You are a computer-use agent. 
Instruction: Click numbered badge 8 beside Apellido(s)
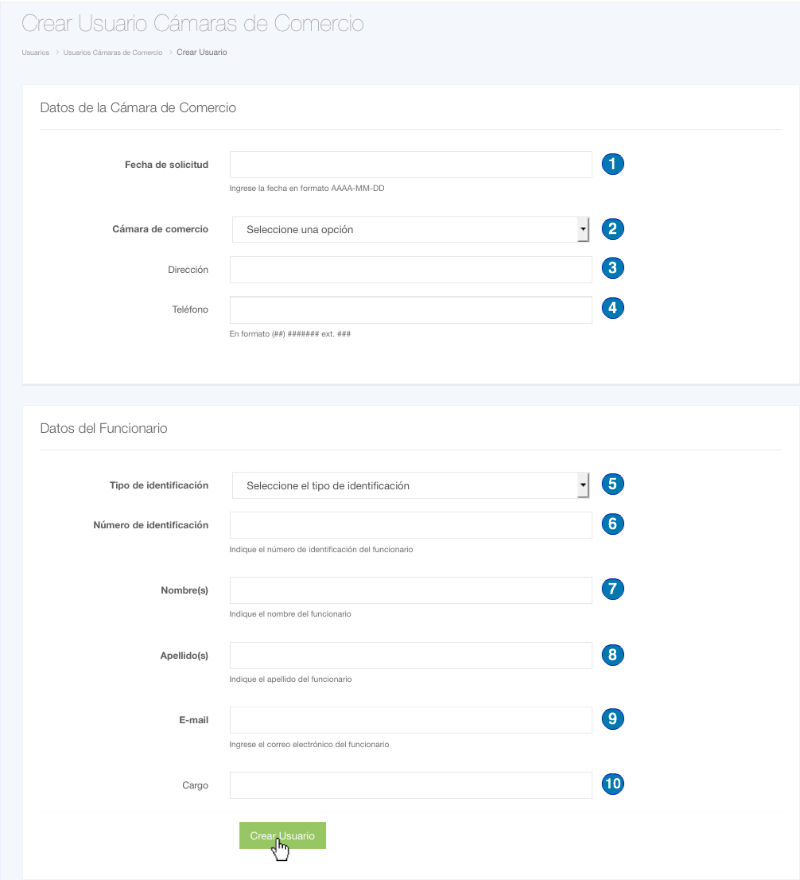(613, 655)
